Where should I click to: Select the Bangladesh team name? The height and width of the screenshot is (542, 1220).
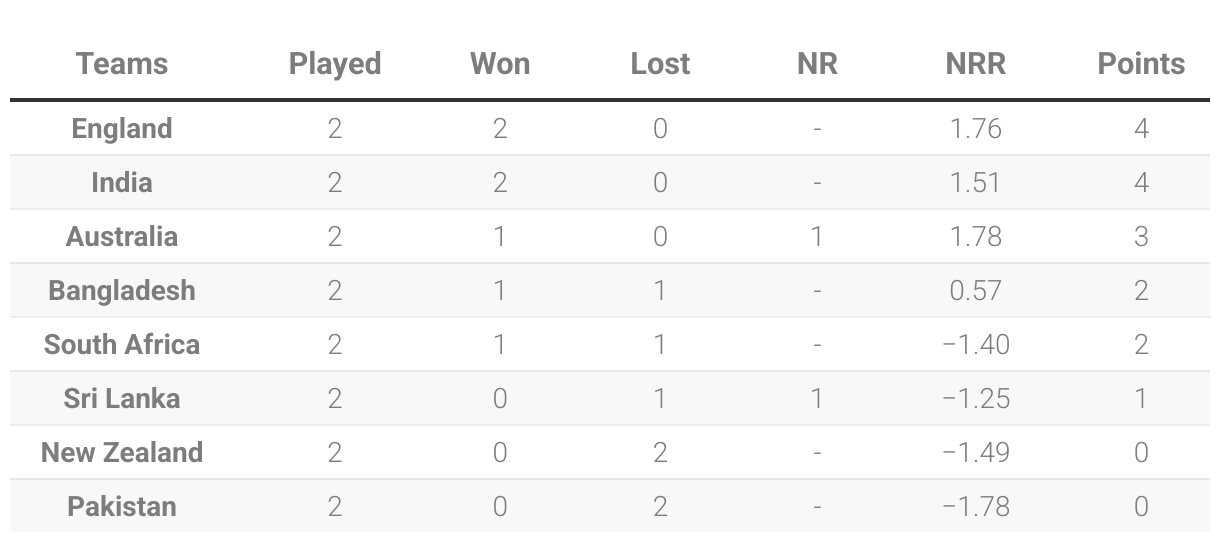pos(122,291)
